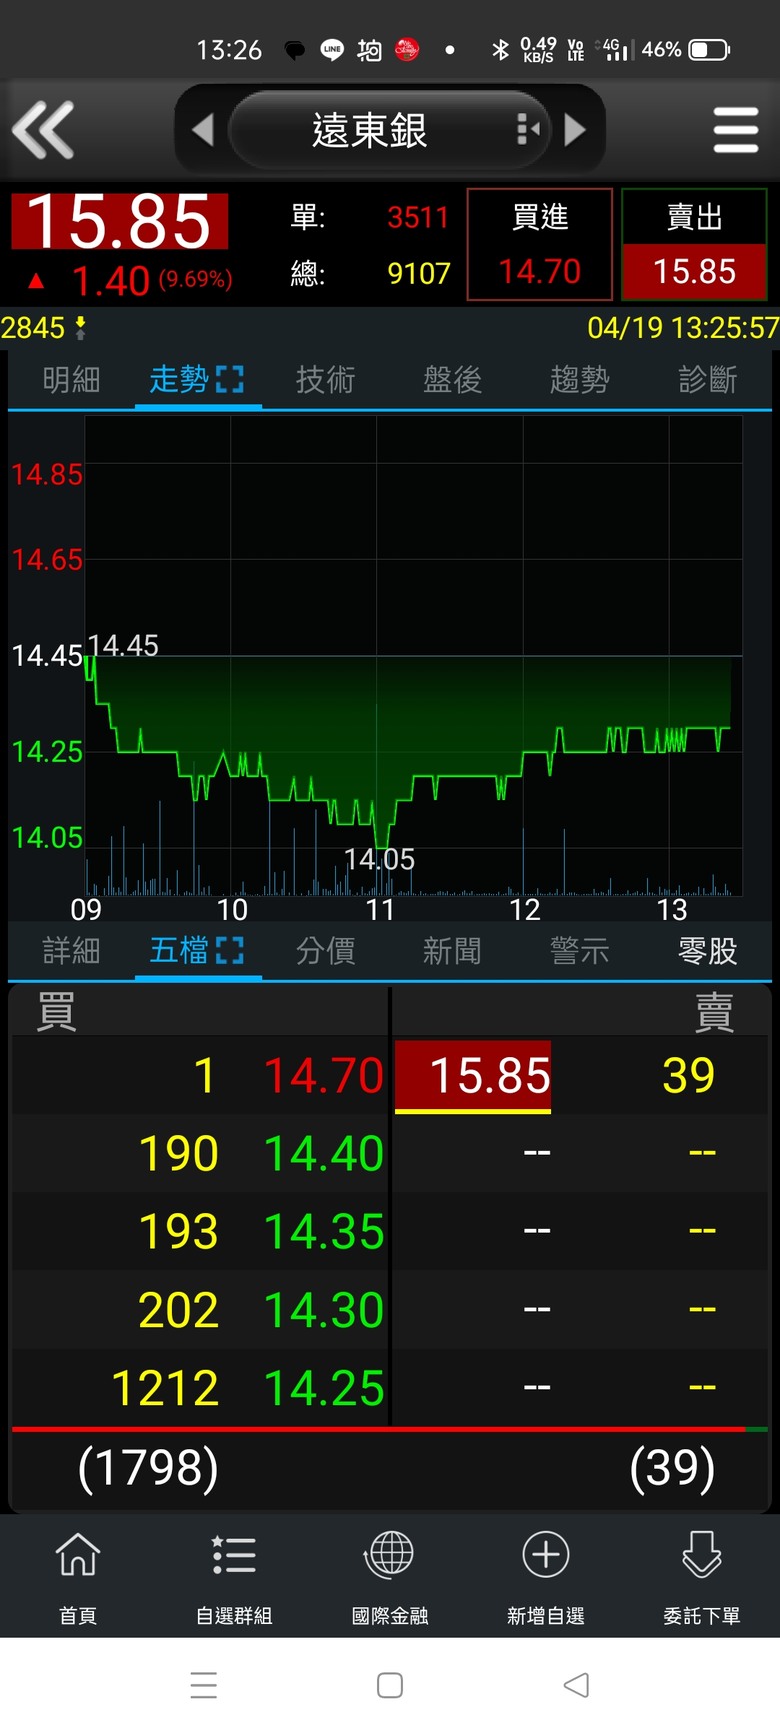Tap the intraday price chart area
This screenshot has height=1733, width=780.
coord(414,655)
